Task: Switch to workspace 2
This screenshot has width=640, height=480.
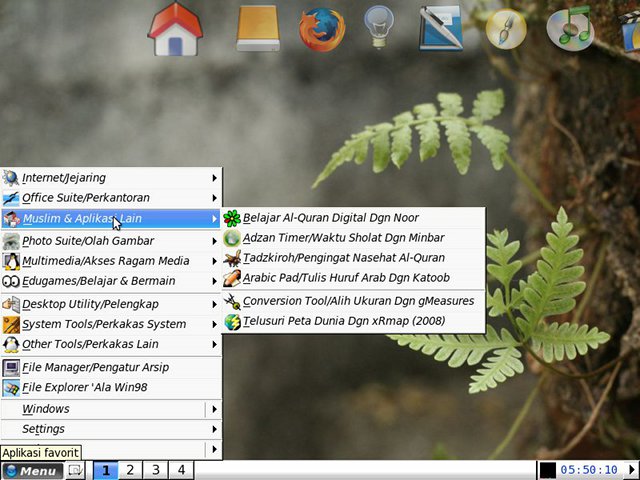Action: (130, 470)
